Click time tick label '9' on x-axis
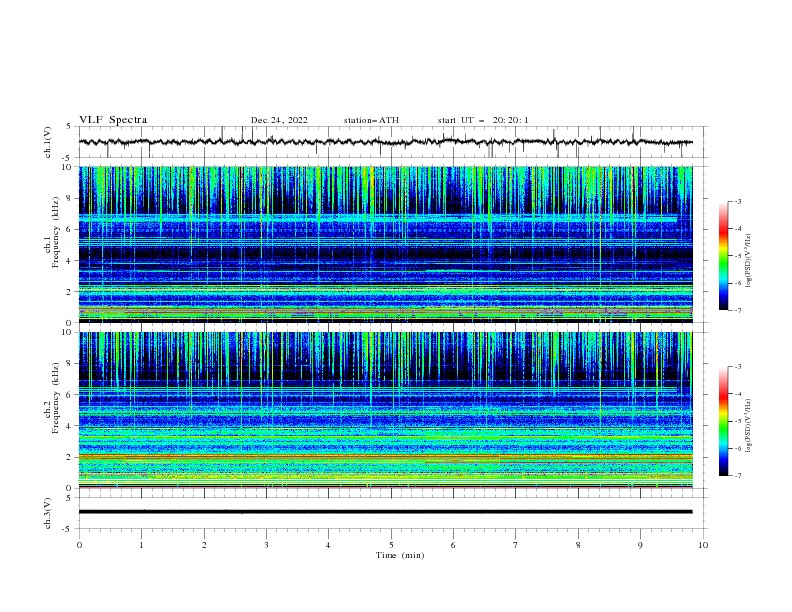Screen dimensions: 792x612 [x=640, y=545]
